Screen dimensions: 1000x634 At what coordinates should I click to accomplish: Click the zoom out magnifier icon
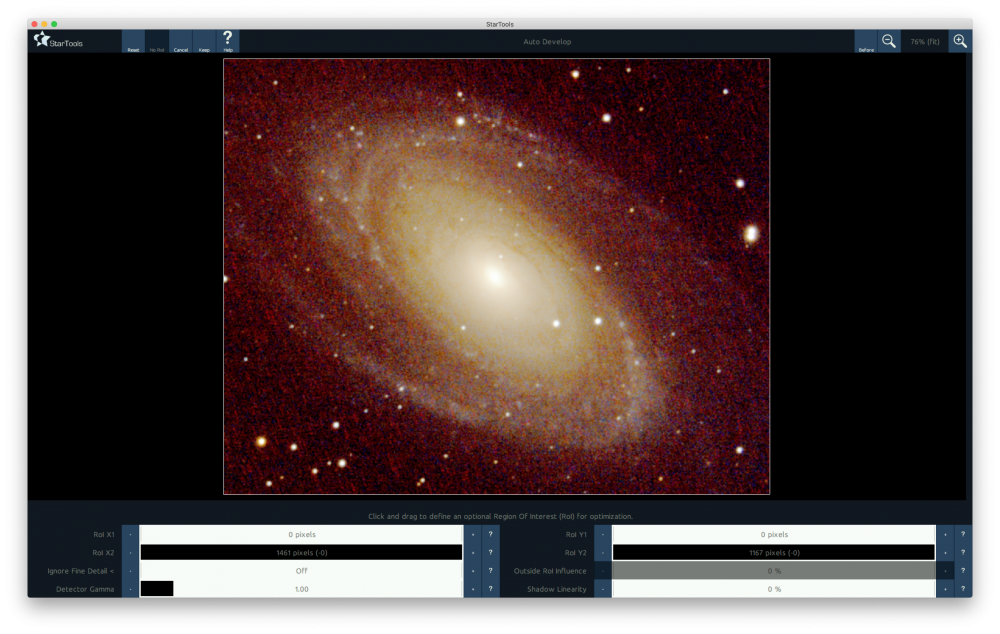pyautogui.click(x=888, y=41)
